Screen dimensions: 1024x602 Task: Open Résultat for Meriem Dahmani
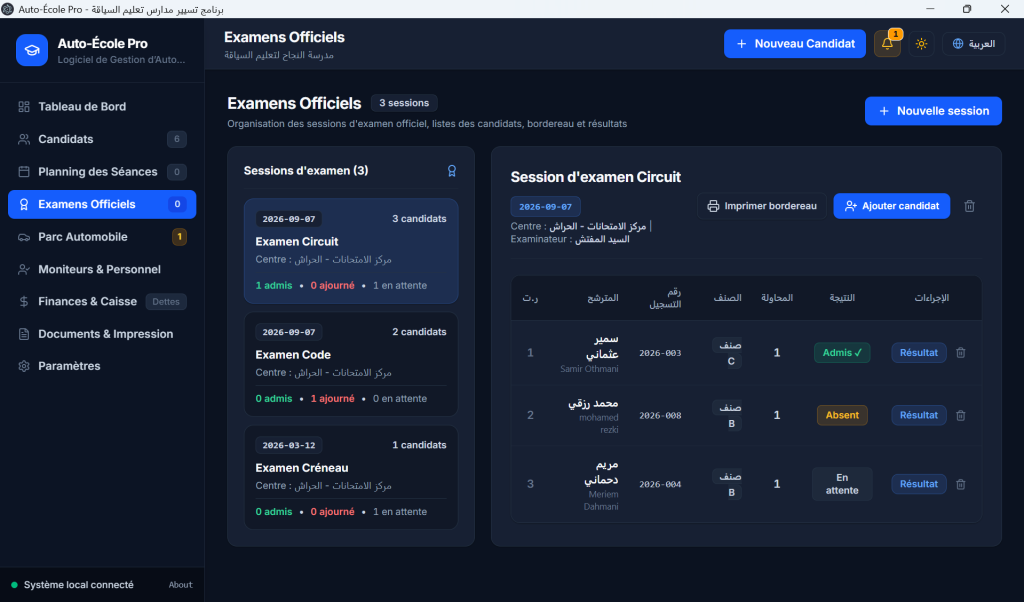[919, 484]
